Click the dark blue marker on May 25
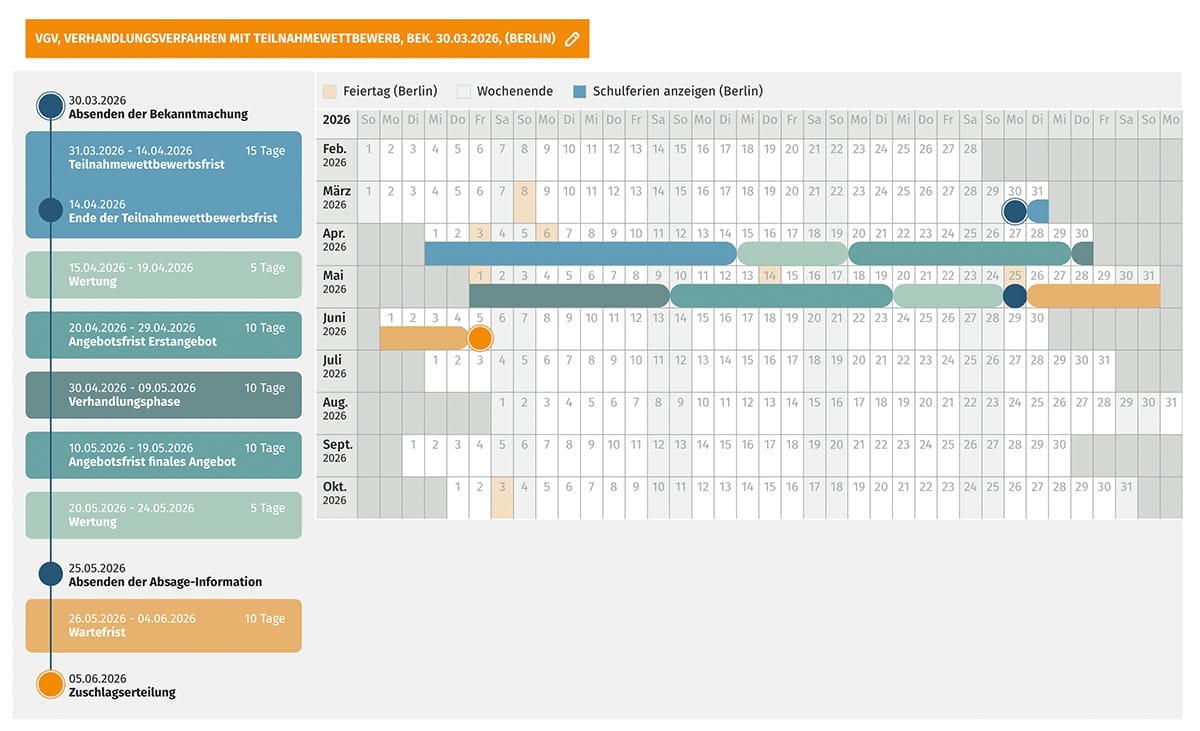Image resolution: width=1200 pixels, height=731 pixels. click(x=1015, y=296)
